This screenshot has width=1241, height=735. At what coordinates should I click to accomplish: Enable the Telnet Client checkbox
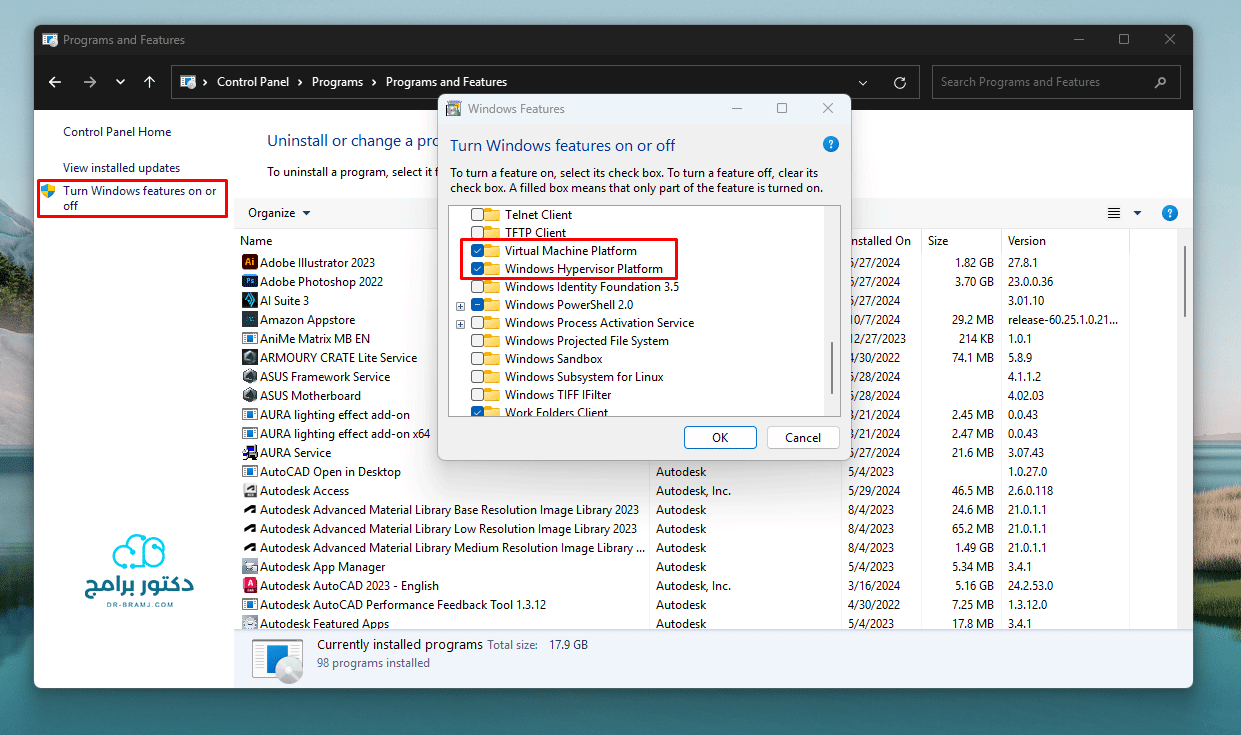point(477,214)
